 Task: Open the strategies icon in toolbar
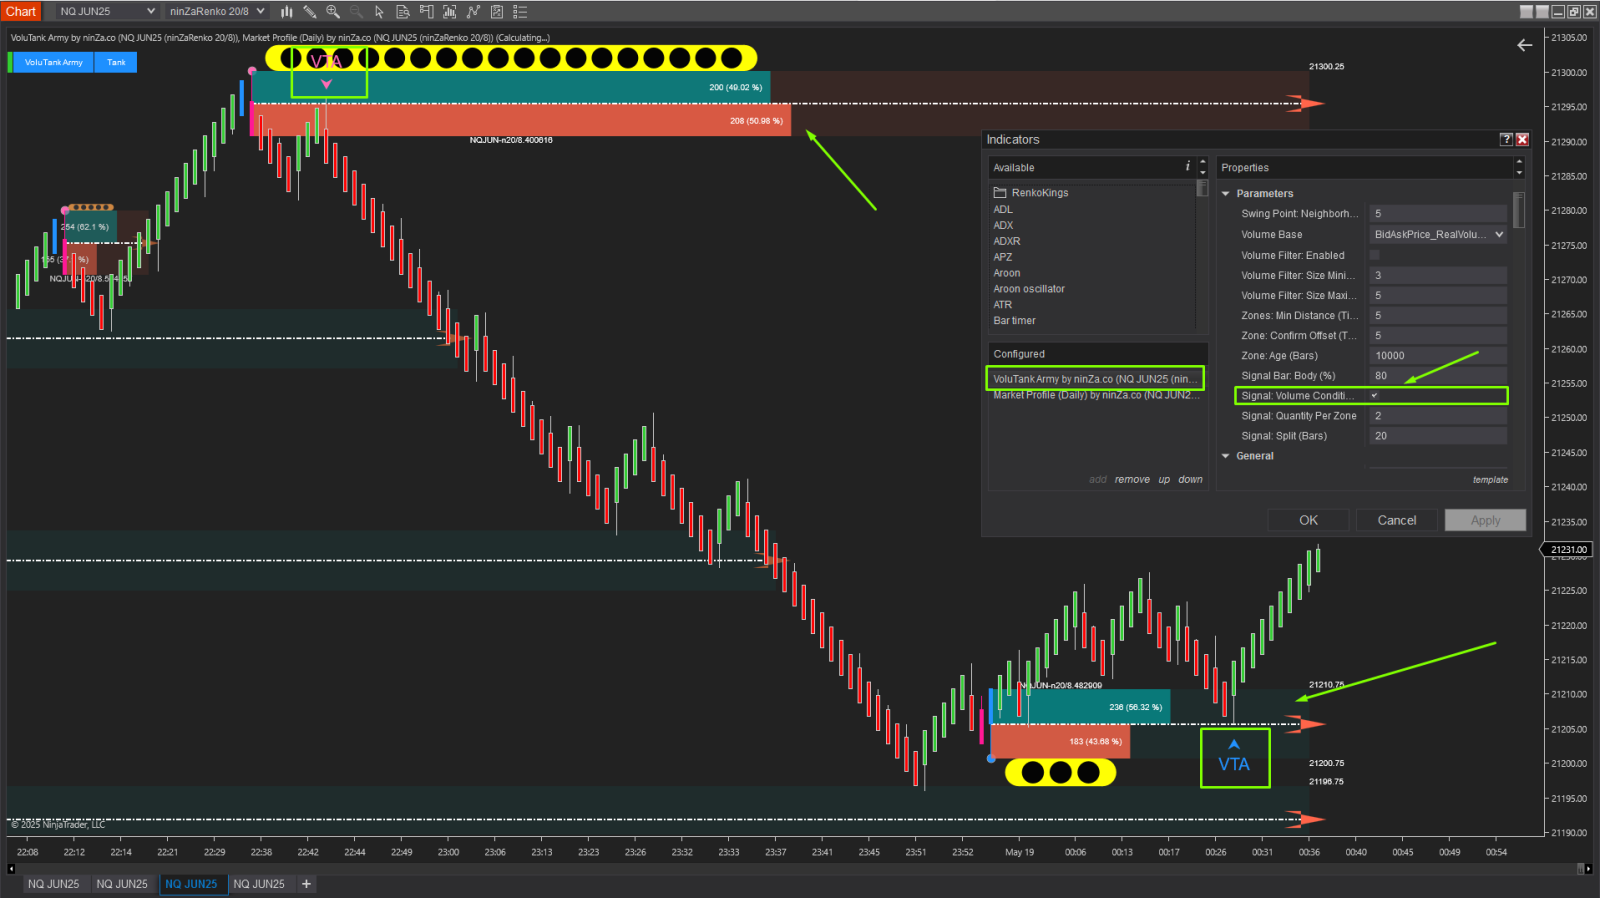pos(496,12)
